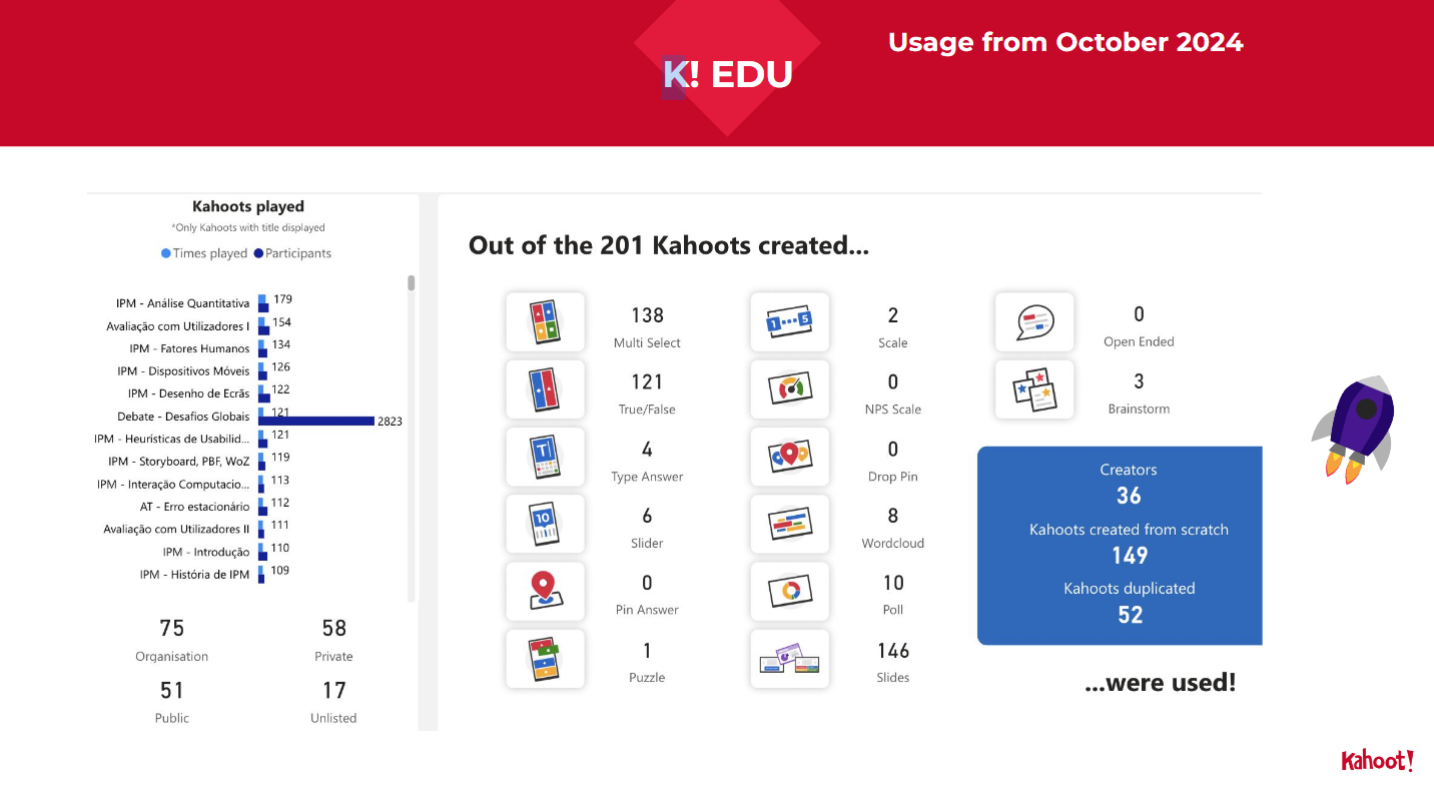Select the NPS Scale gauge icon

[x=790, y=389]
